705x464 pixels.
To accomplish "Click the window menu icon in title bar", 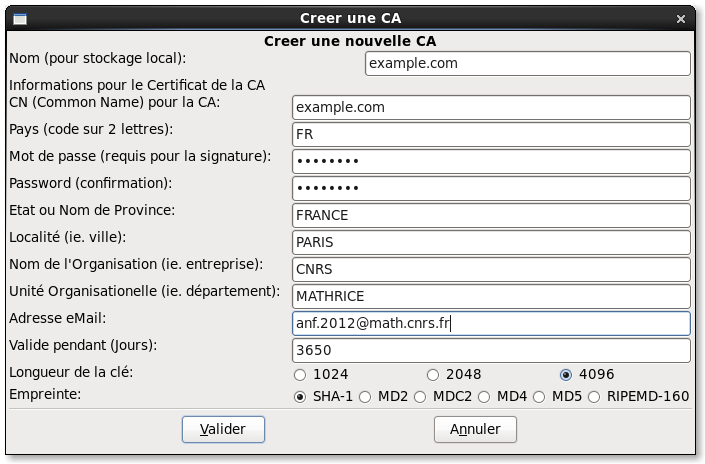I will 20,19.
